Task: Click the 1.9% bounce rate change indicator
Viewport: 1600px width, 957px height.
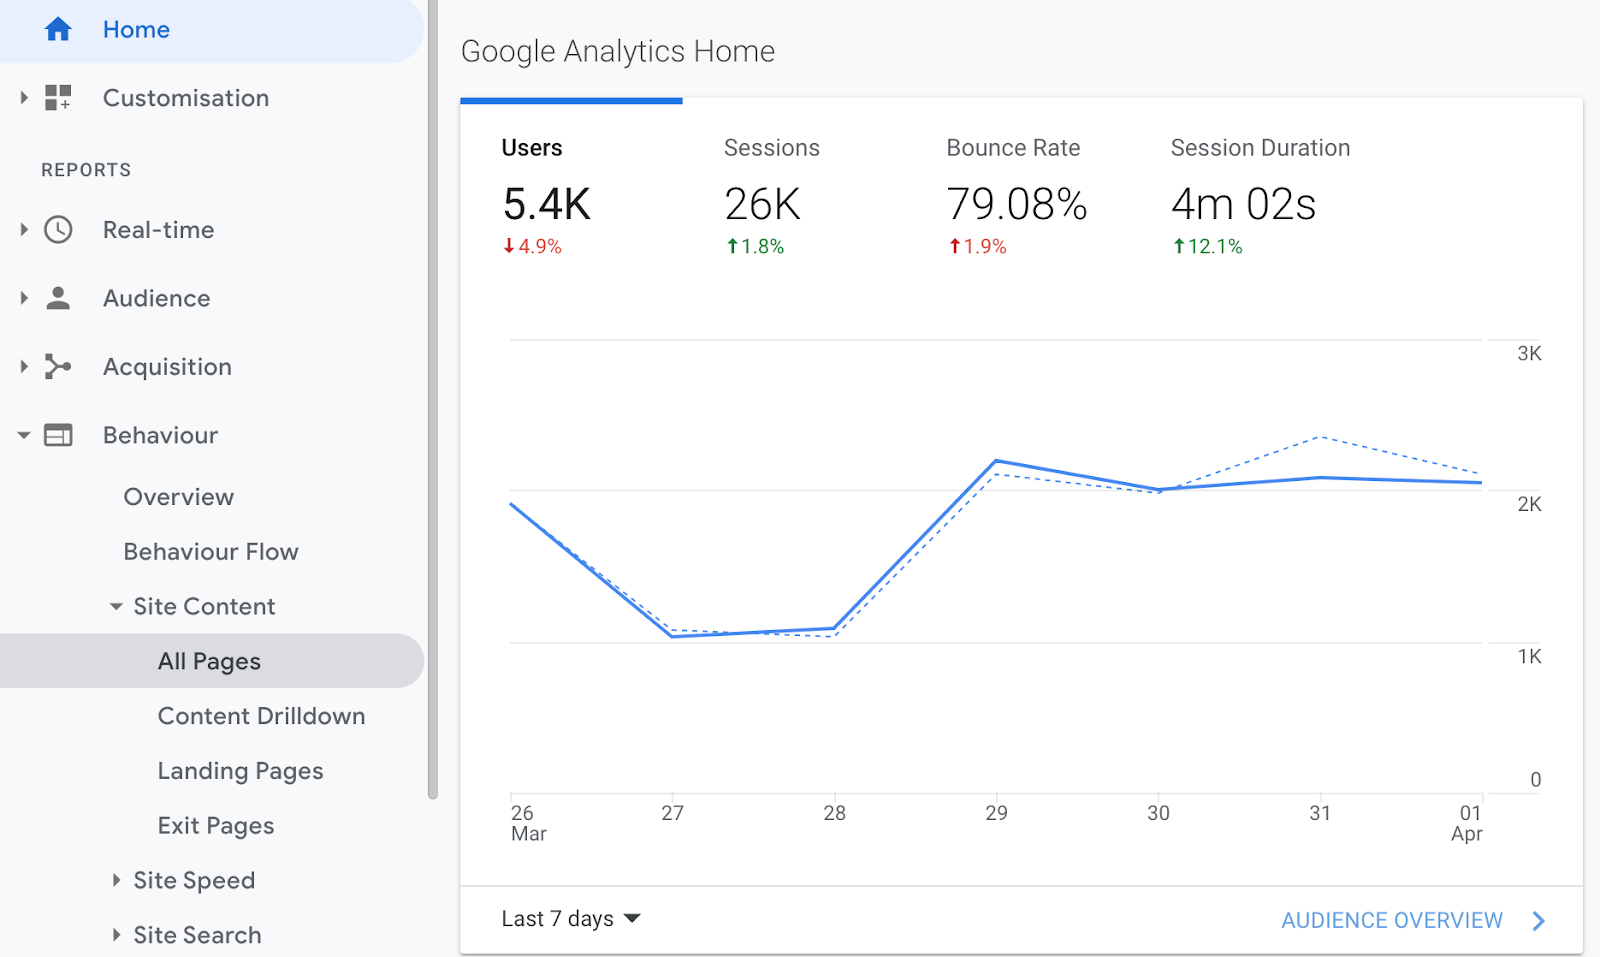Action: point(977,246)
